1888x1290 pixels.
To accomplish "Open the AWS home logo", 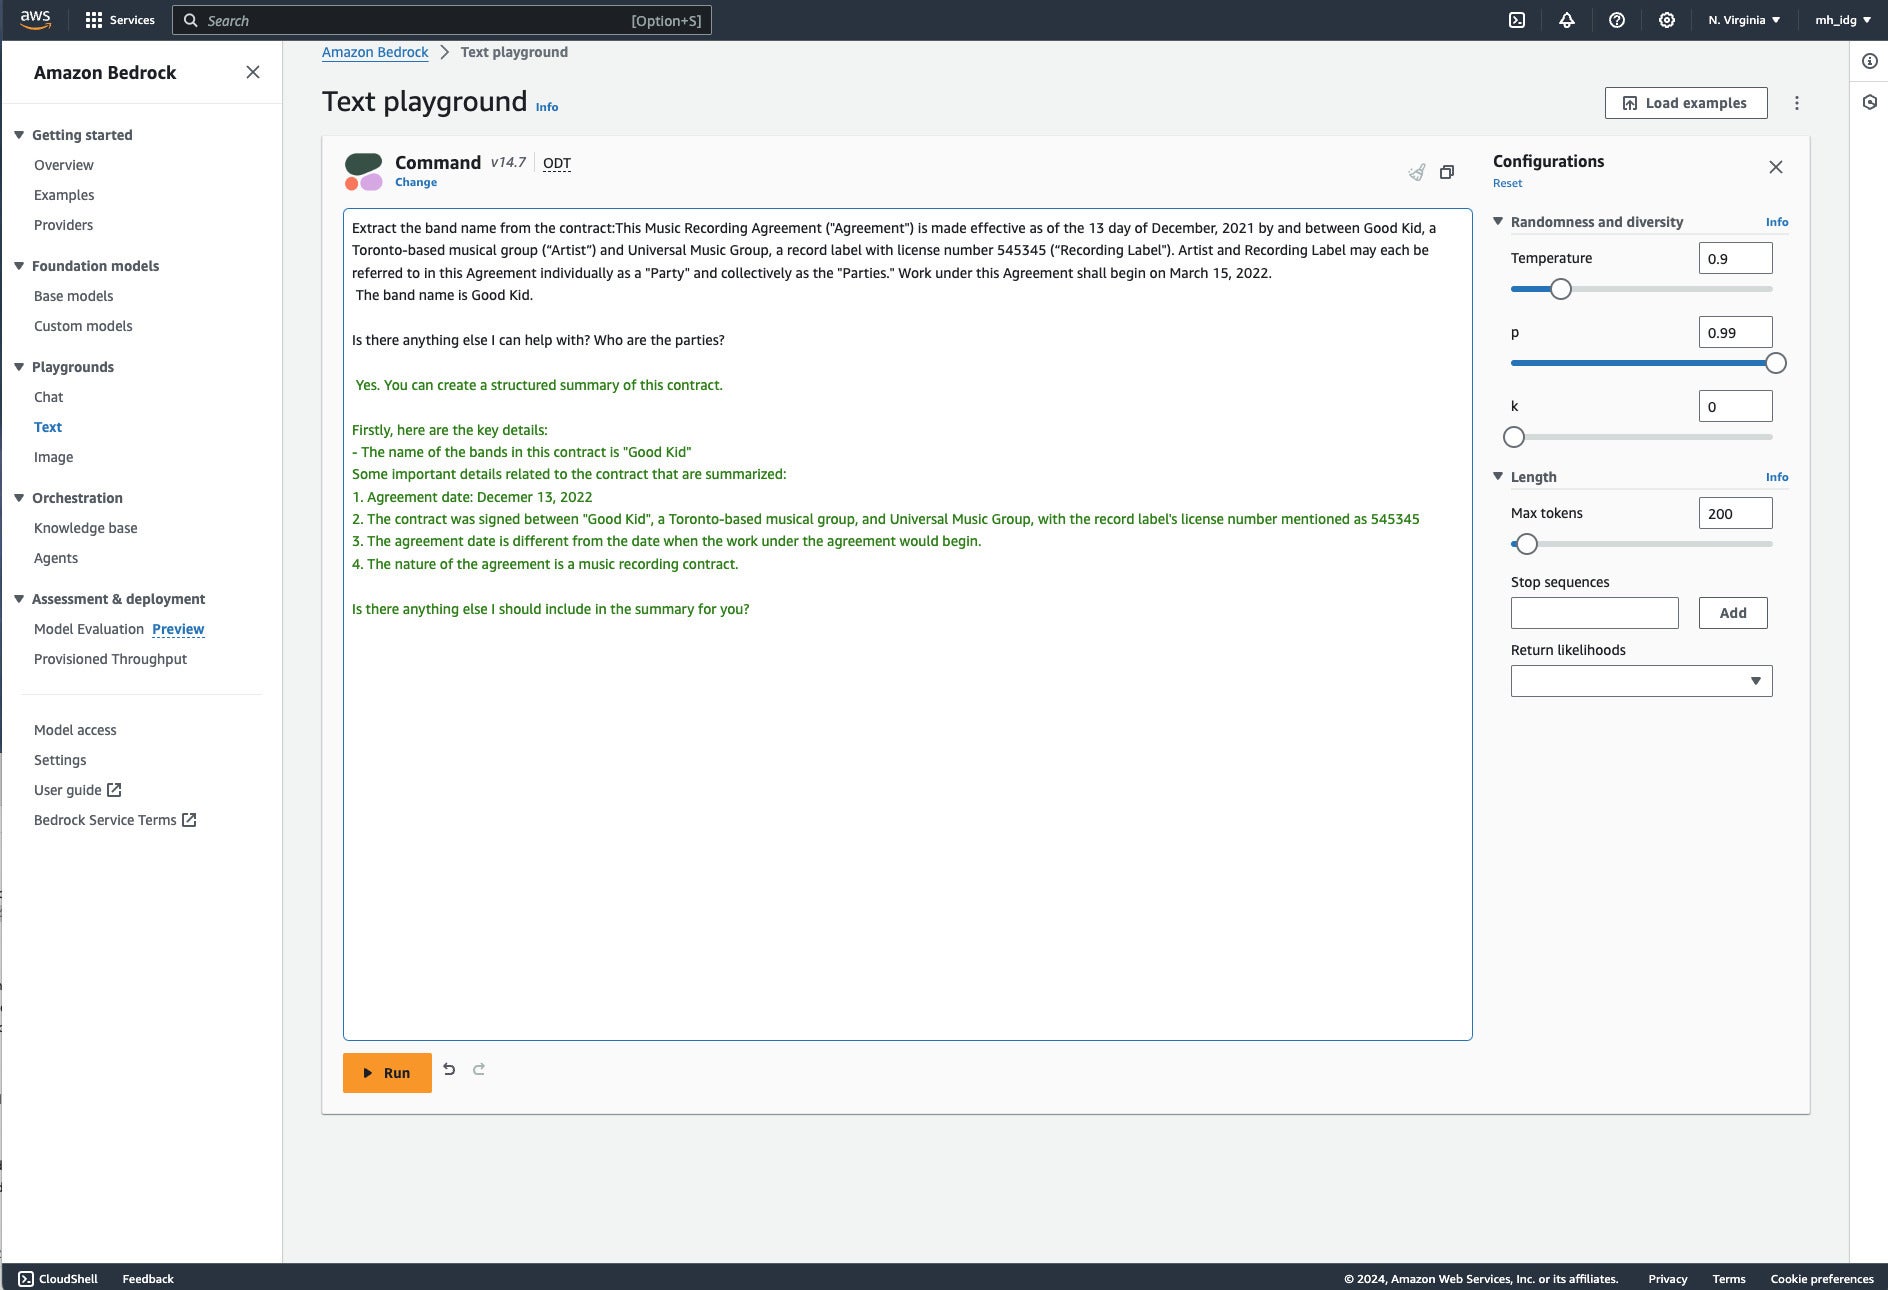I will pos(35,20).
